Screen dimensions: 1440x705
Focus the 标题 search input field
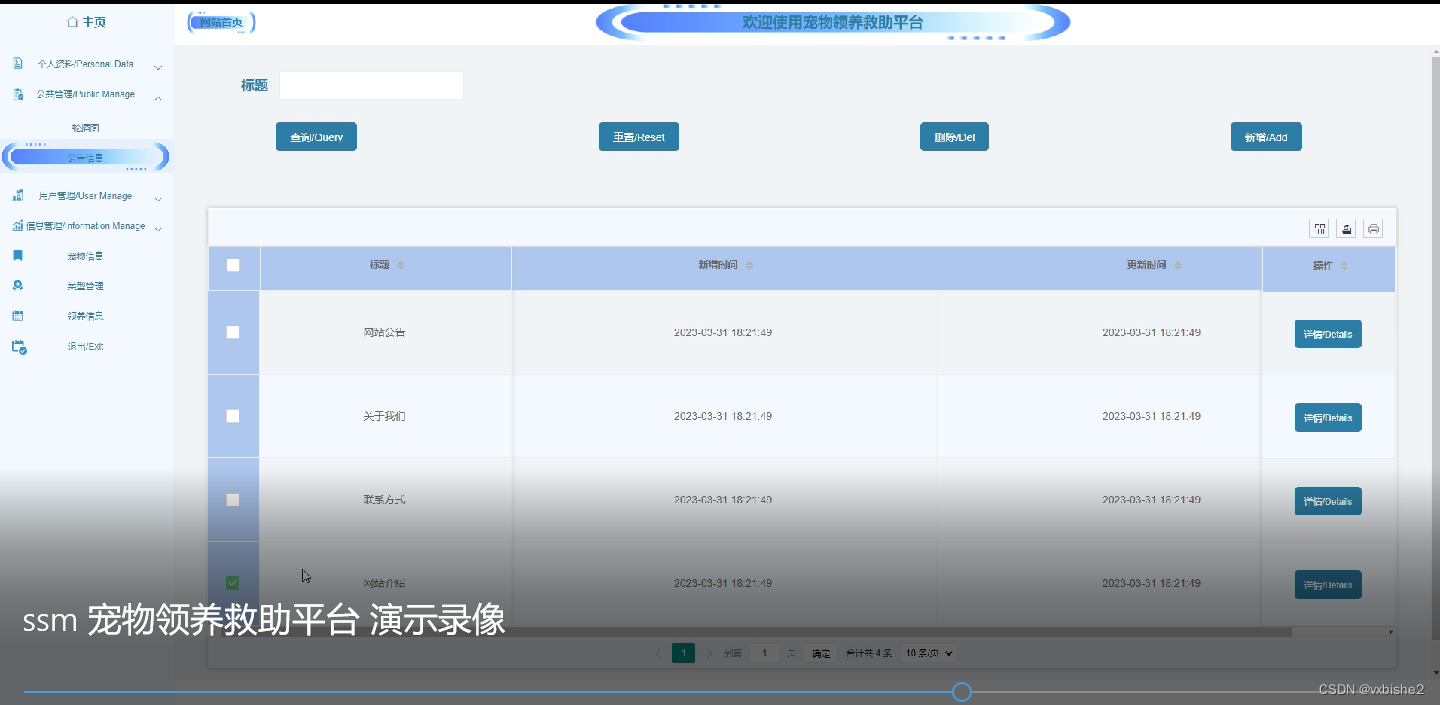pyautogui.click(x=371, y=85)
